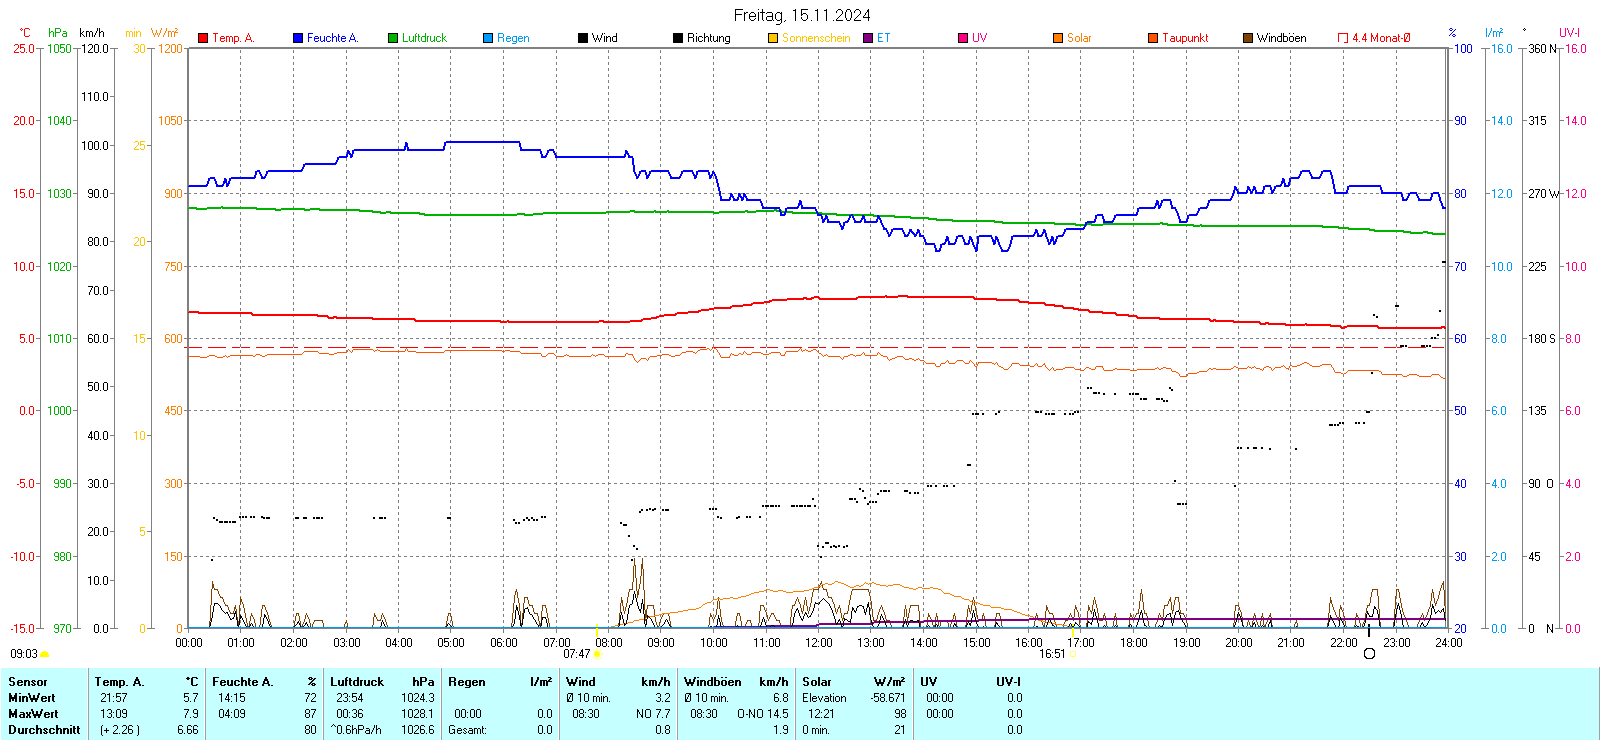The width and height of the screenshot is (1600, 740).
Task: Toggle the empty 4.4 Monat-Ø legend box
Action: 1343,38
